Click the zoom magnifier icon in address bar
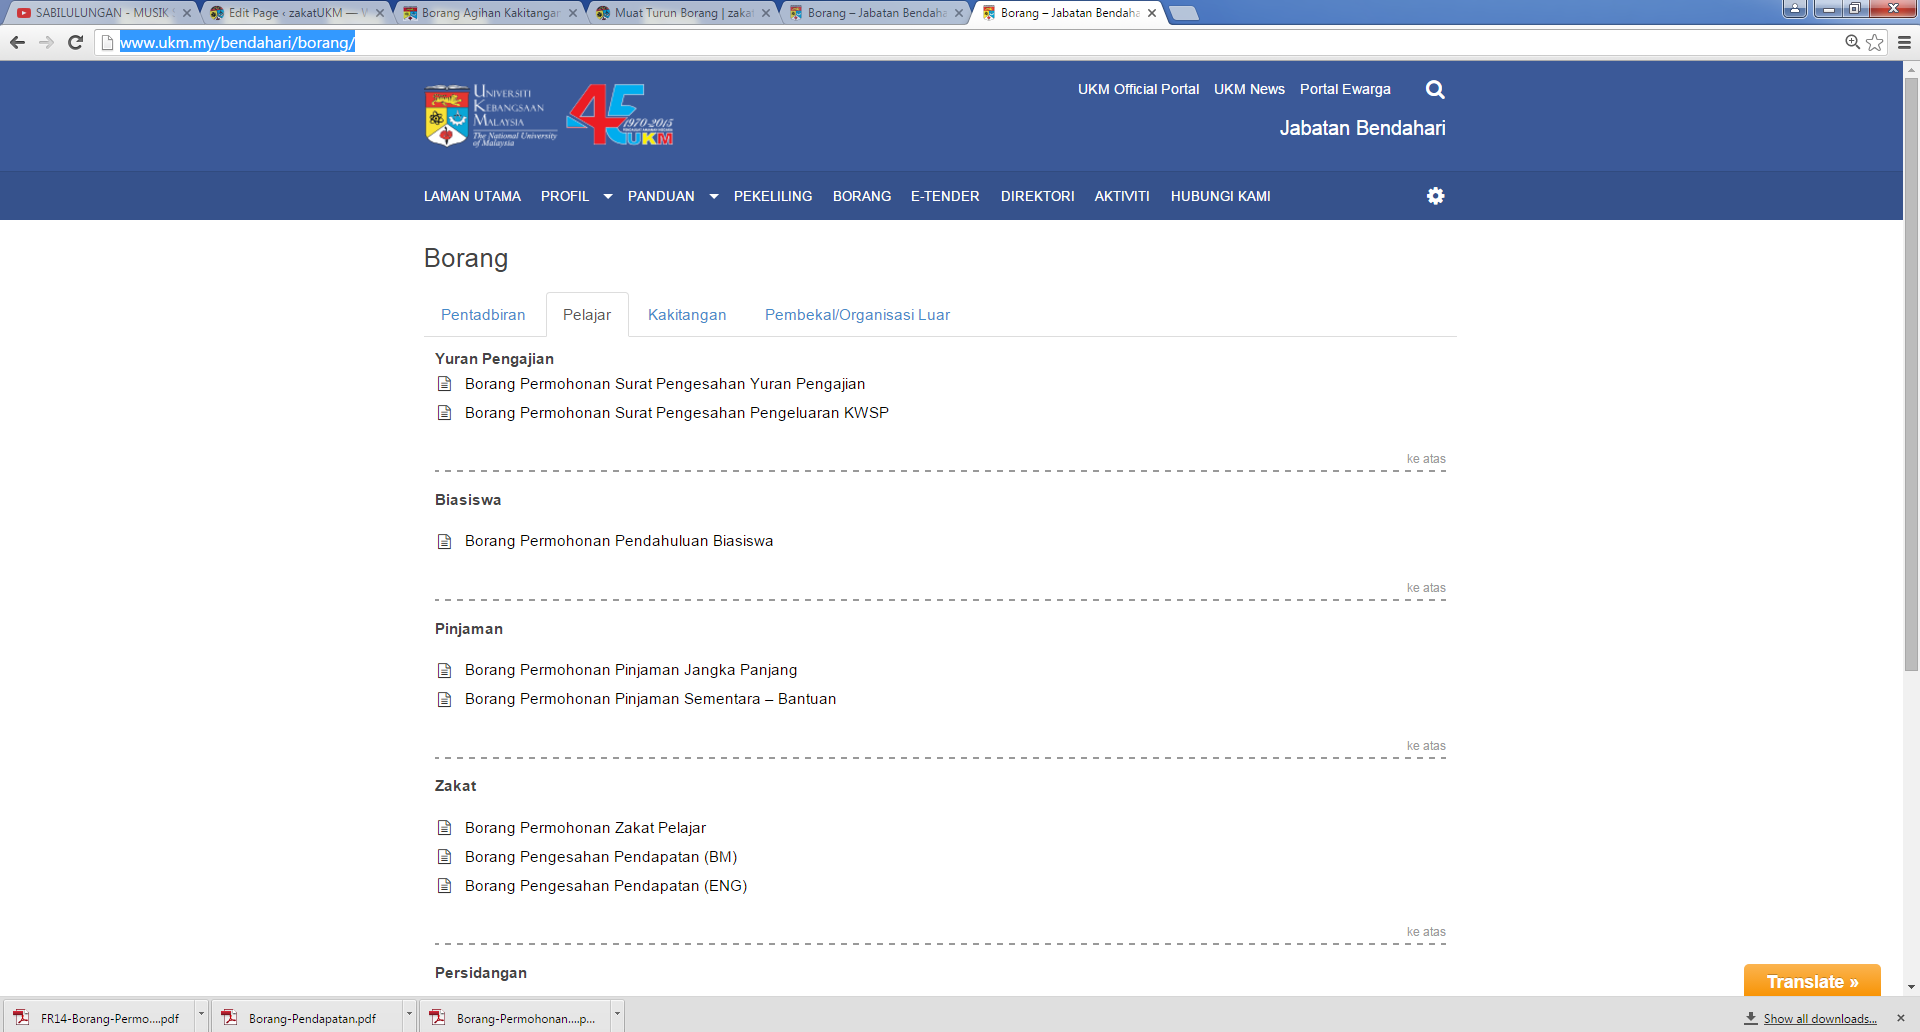This screenshot has height=1032, width=1920. pyautogui.click(x=1852, y=42)
